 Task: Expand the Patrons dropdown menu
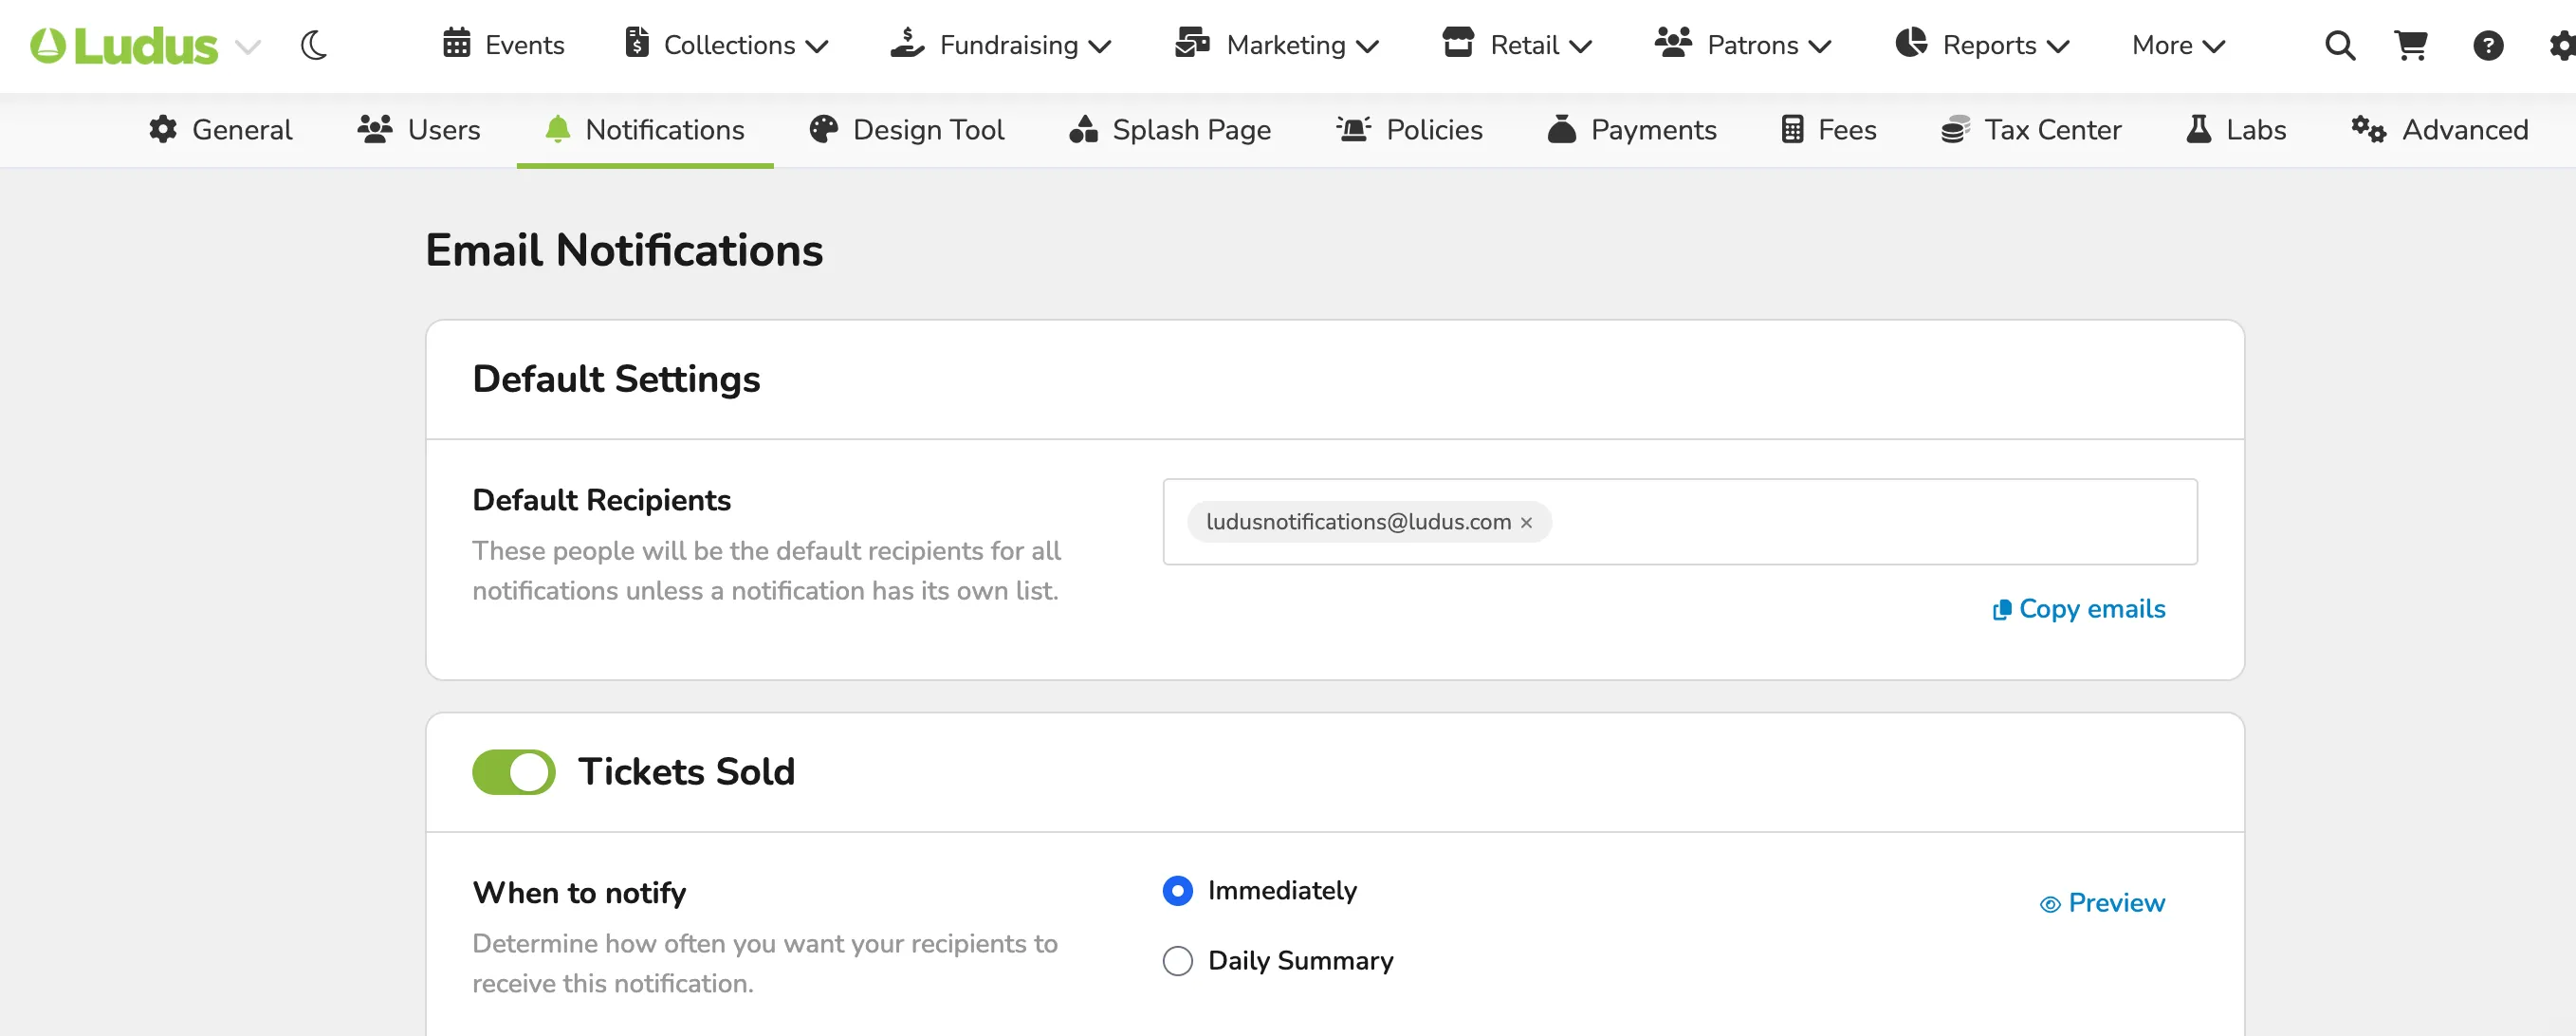[1819, 46]
